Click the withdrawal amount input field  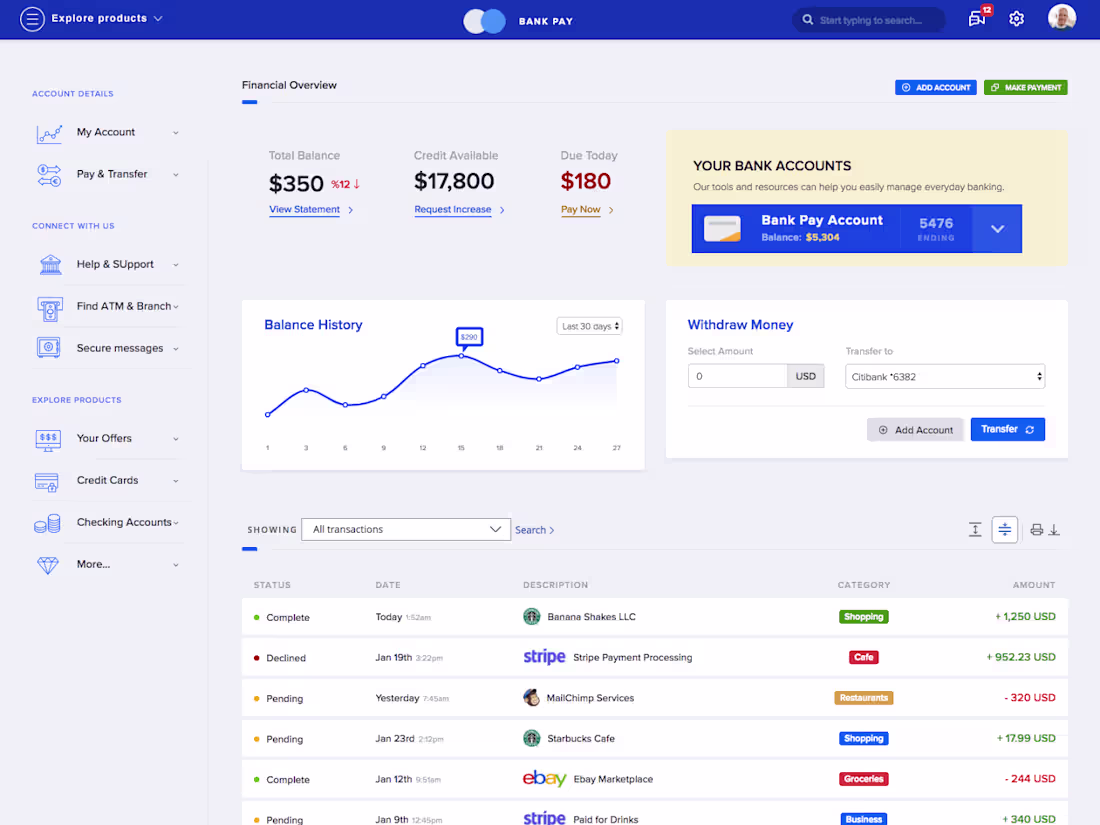737,376
